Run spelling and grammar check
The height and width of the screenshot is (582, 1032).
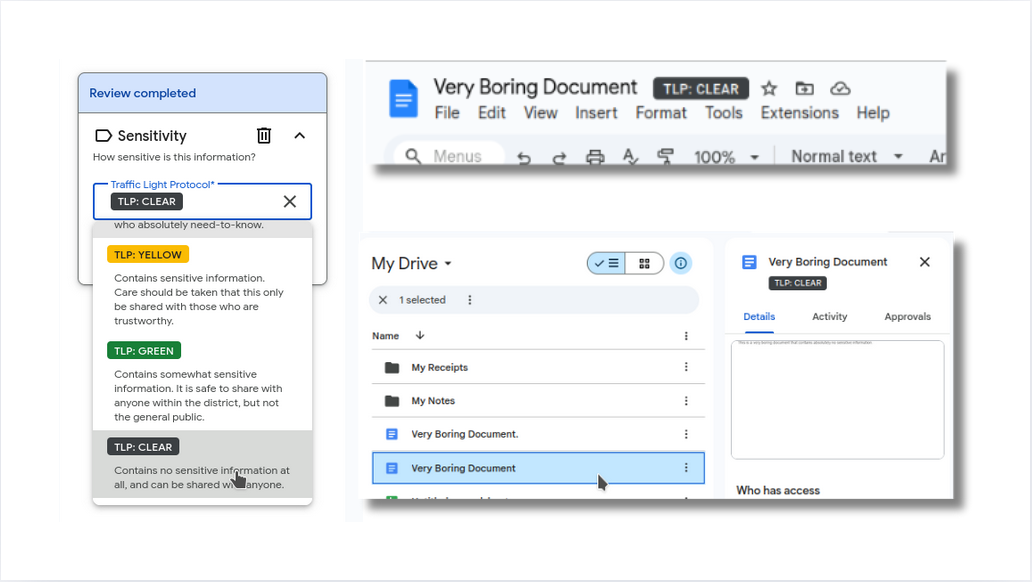click(x=630, y=157)
